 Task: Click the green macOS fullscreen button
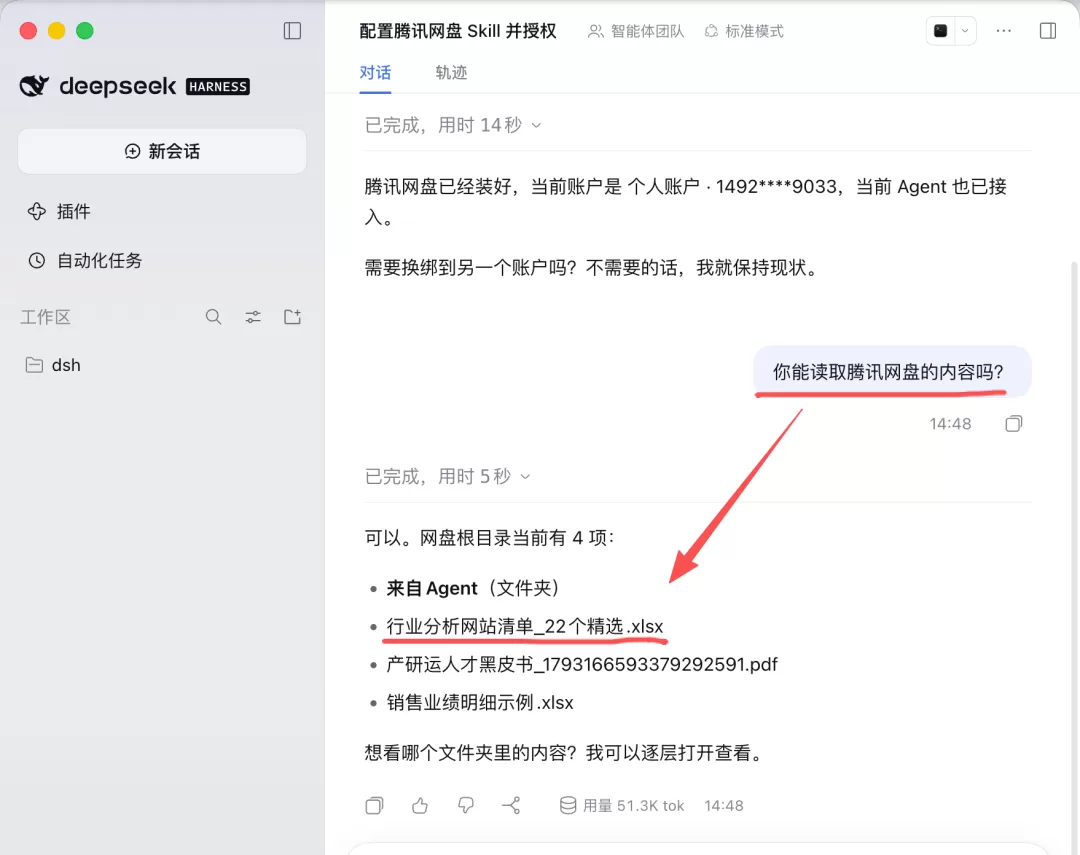click(x=85, y=31)
